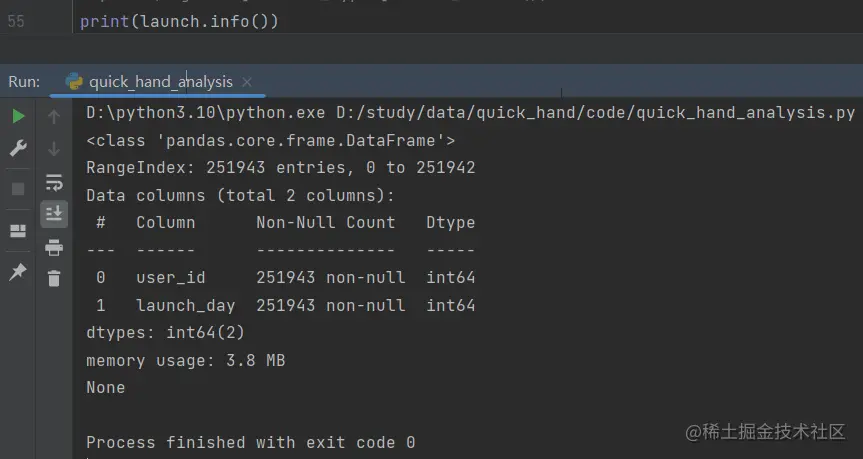863x459 pixels.
Task: Click the 'memory usage: 3.8 MB' line
Action: tap(185, 360)
